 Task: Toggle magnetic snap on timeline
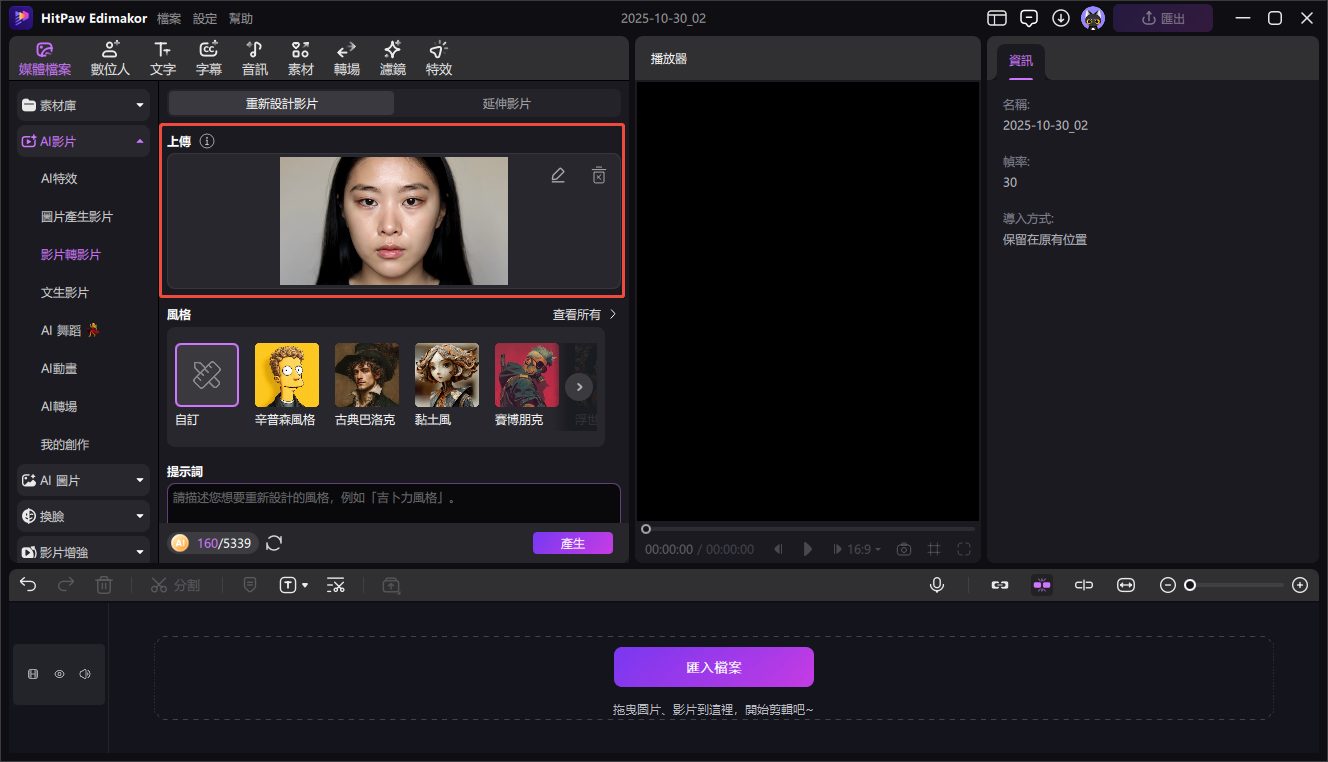pyautogui.click(x=1042, y=585)
